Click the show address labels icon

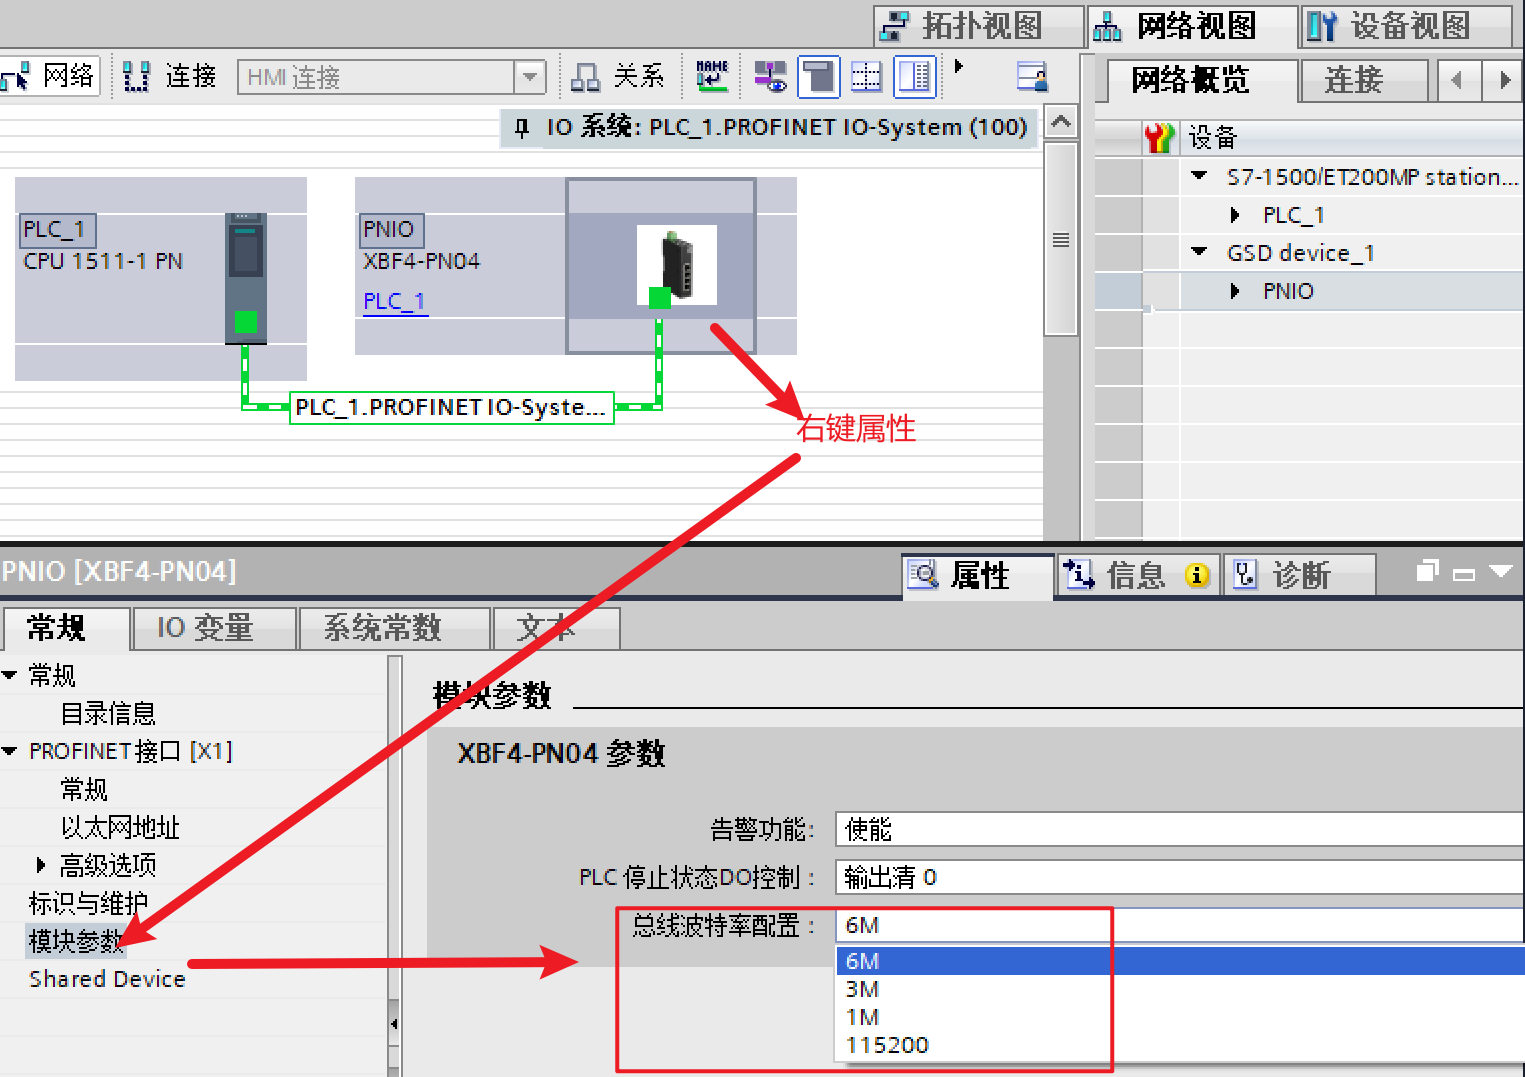(x=770, y=77)
